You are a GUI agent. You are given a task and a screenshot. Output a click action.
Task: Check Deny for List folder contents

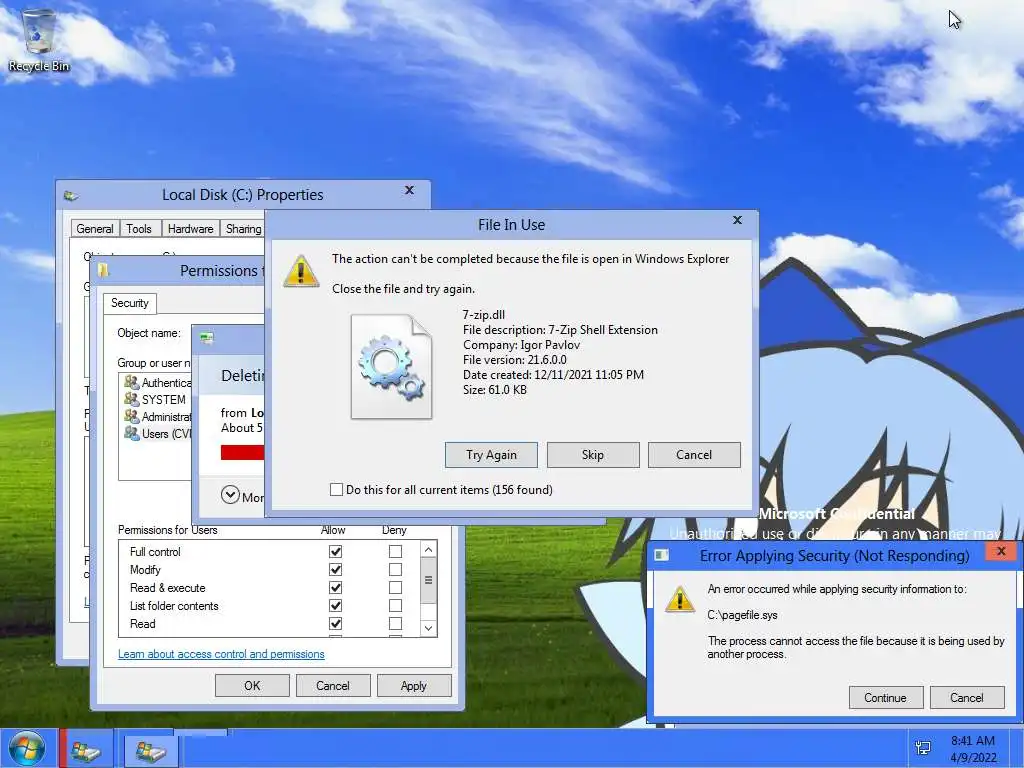point(395,606)
